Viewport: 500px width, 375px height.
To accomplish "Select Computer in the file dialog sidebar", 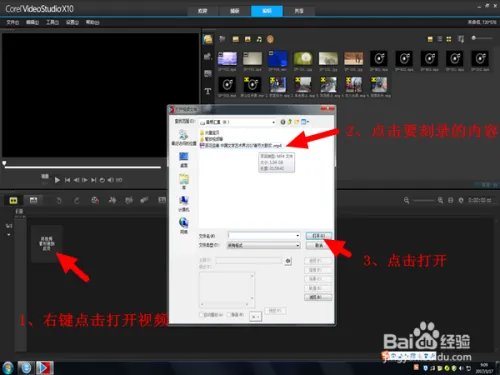I will pyautogui.click(x=184, y=203).
